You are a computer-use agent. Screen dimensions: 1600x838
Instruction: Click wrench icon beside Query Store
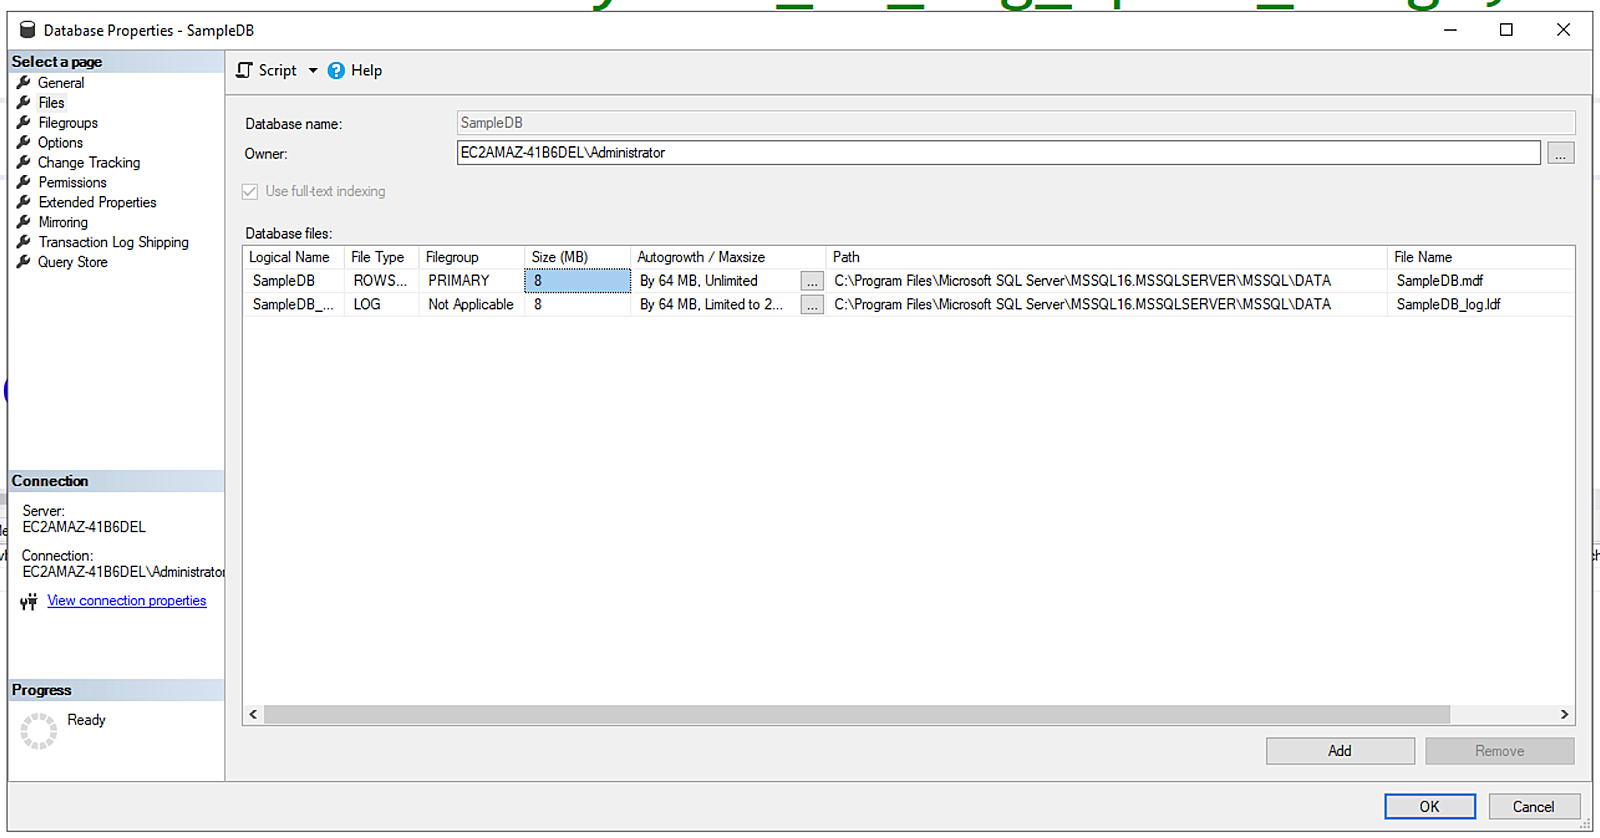pos(24,262)
